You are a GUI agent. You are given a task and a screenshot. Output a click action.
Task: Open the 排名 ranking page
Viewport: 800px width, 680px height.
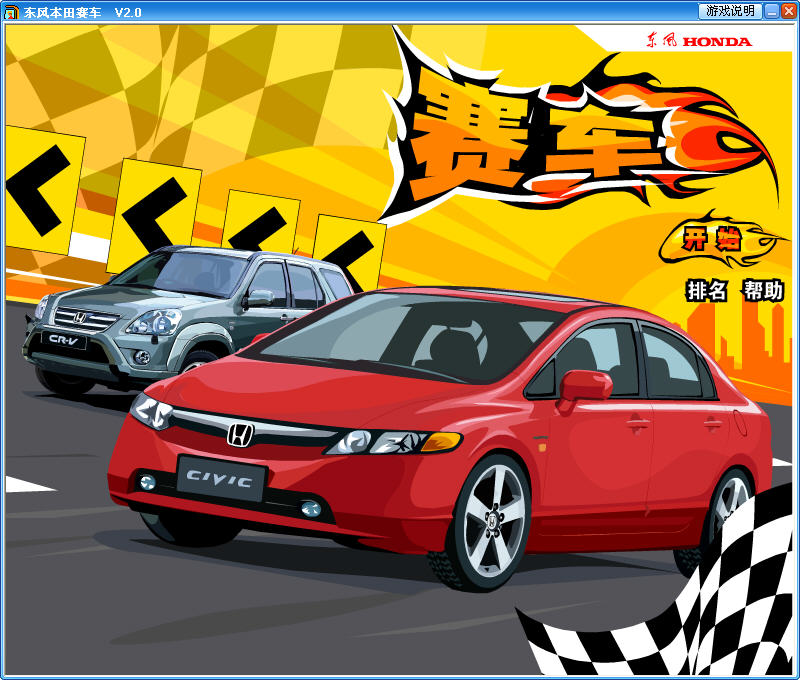click(x=707, y=291)
